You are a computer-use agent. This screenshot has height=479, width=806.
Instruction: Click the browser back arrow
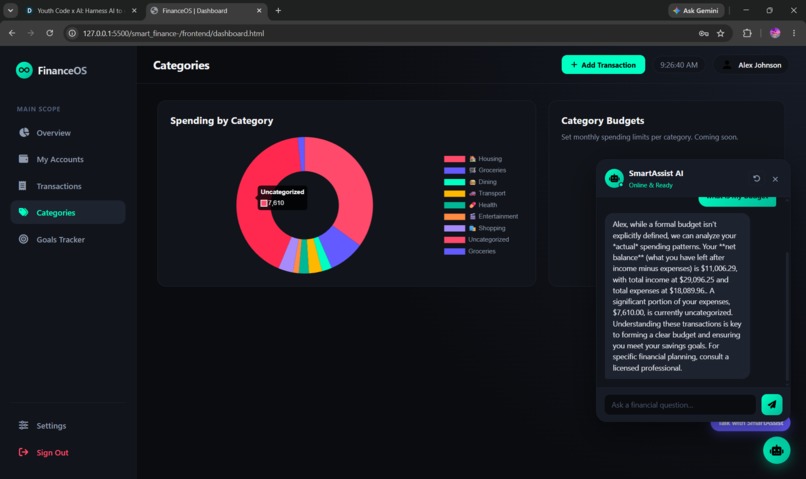(x=12, y=33)
